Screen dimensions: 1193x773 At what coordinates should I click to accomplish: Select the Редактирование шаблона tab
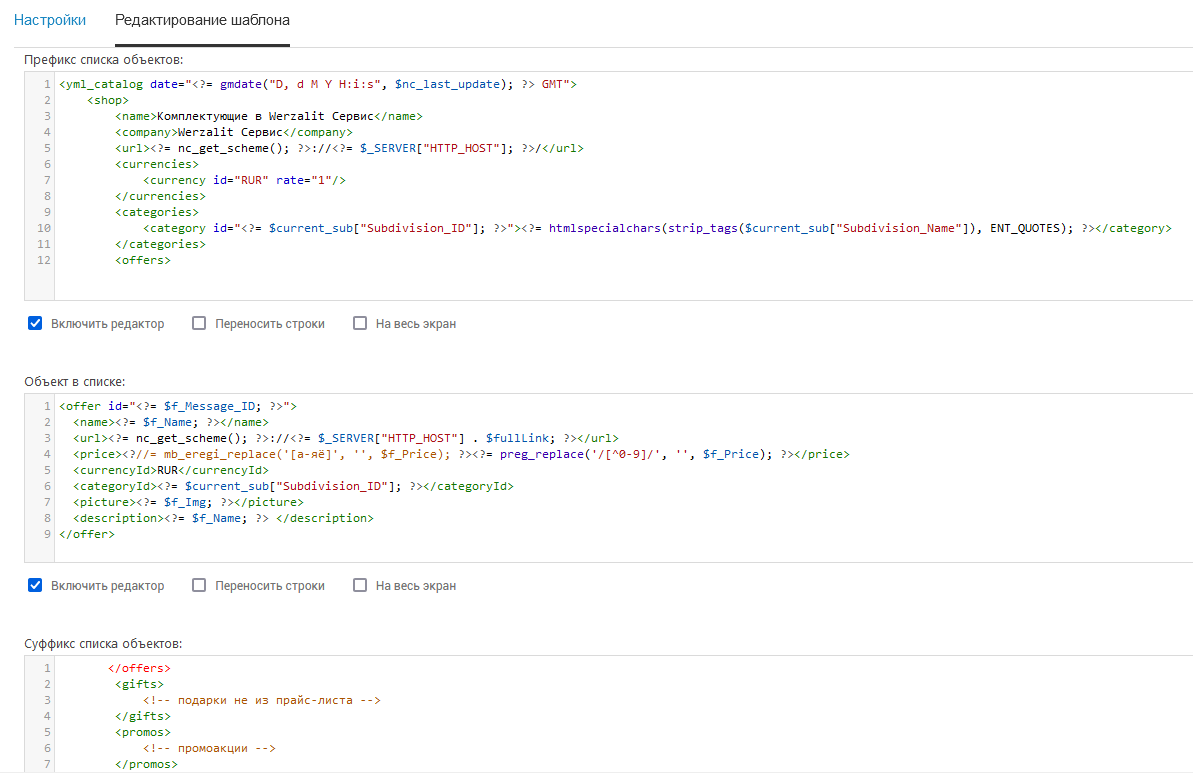(202, 20)
